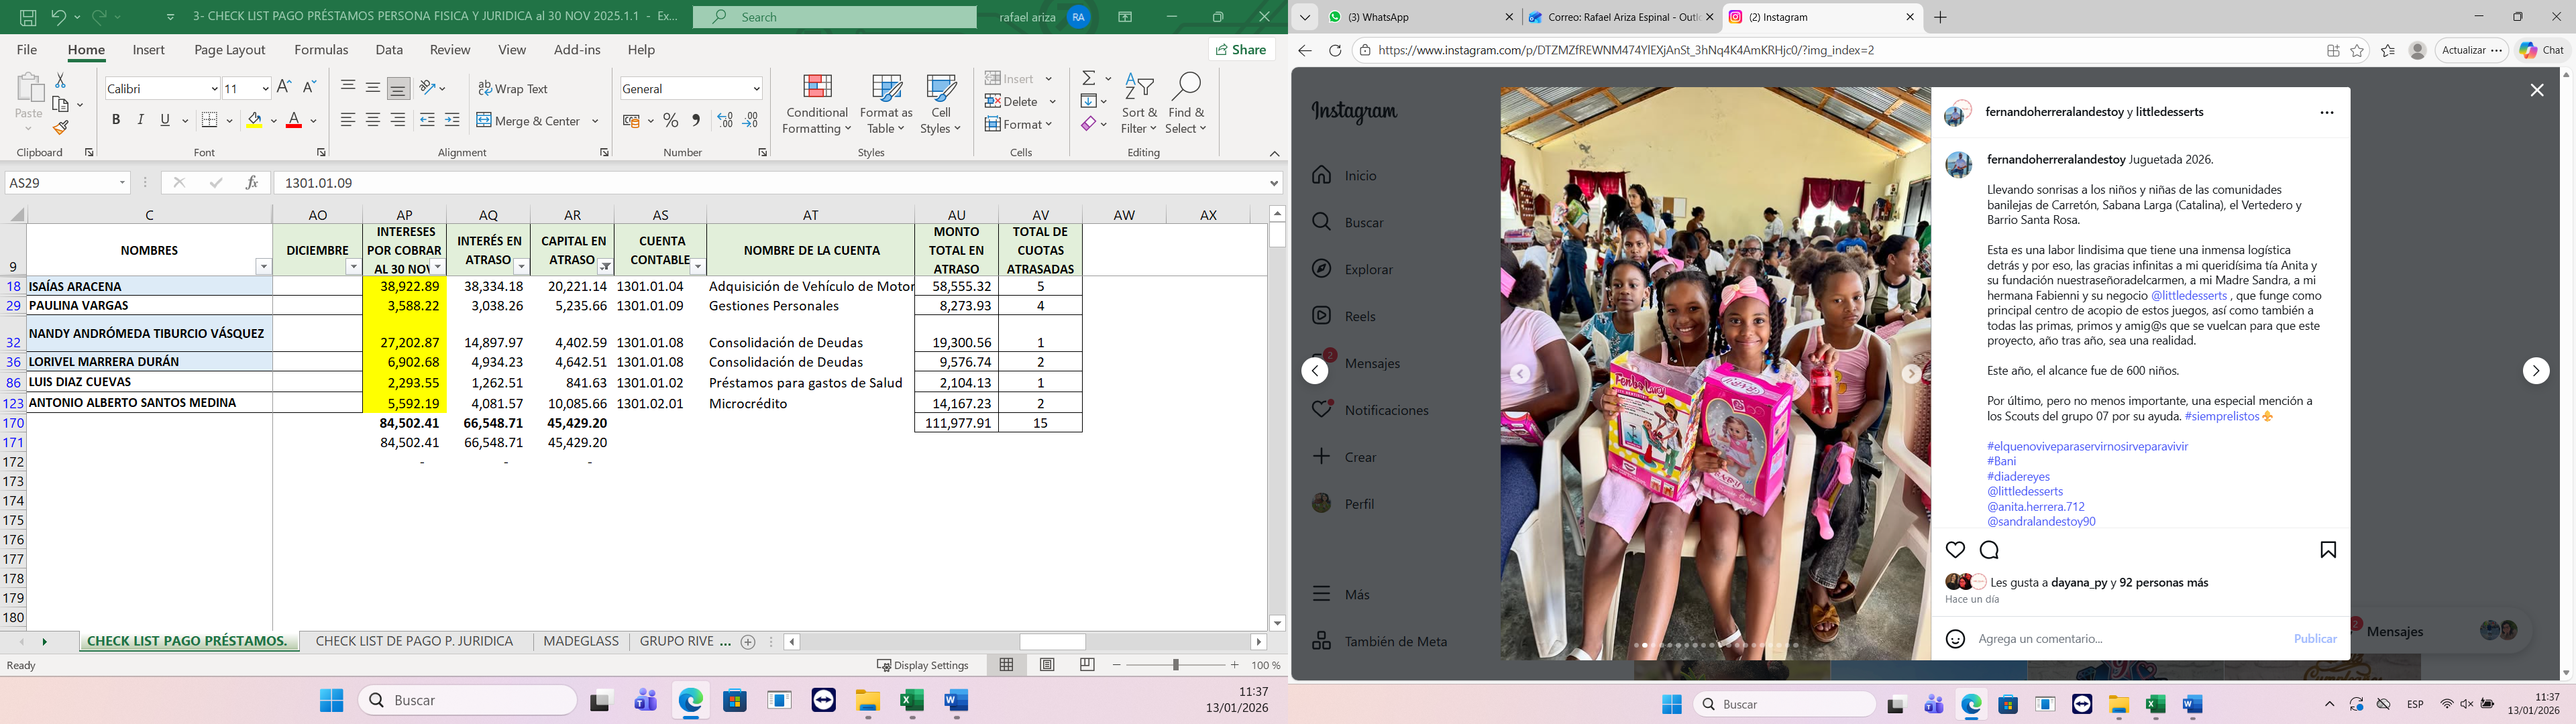Increase indent in the Alignment group

click(452, 121)
